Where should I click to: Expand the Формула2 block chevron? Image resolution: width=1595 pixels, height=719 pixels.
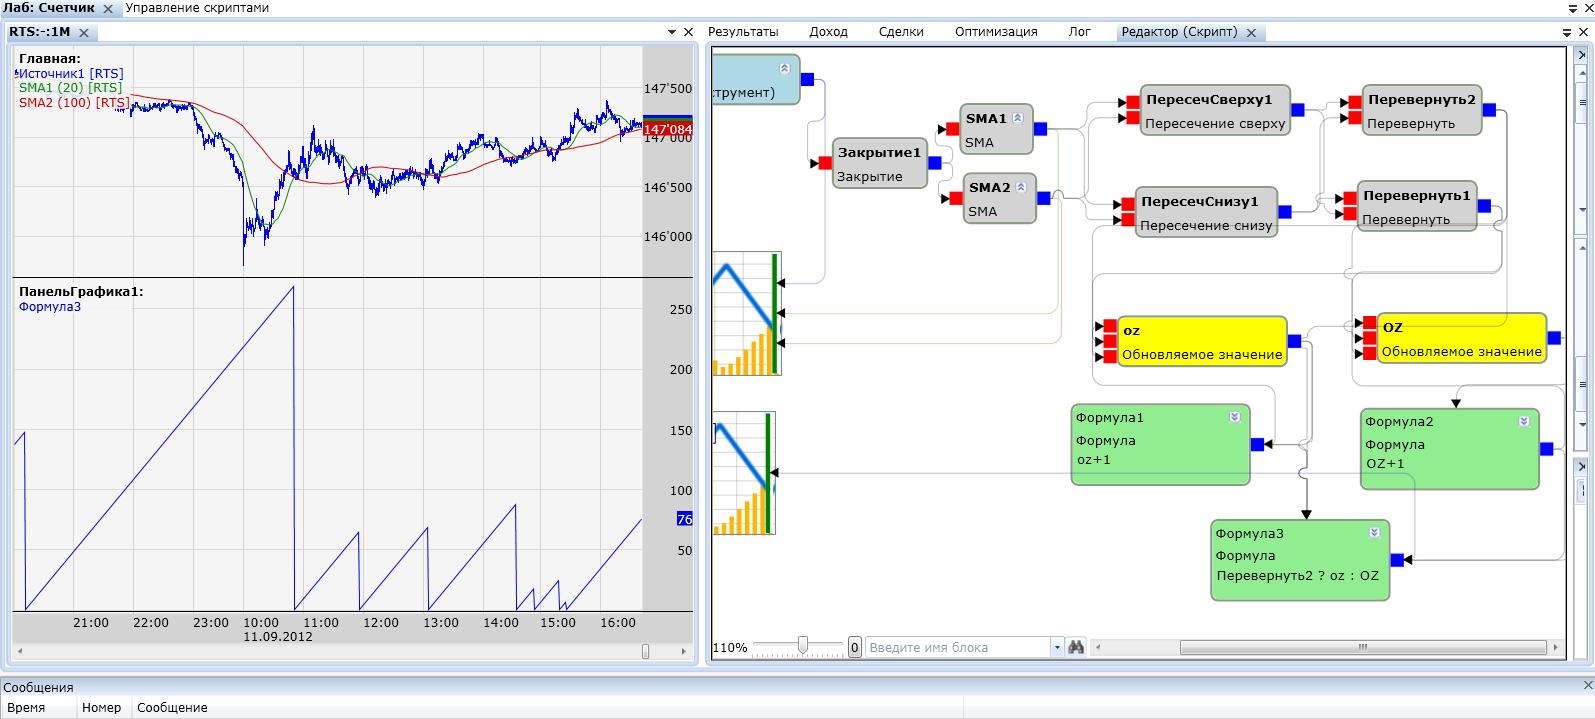coord(1524,421)
